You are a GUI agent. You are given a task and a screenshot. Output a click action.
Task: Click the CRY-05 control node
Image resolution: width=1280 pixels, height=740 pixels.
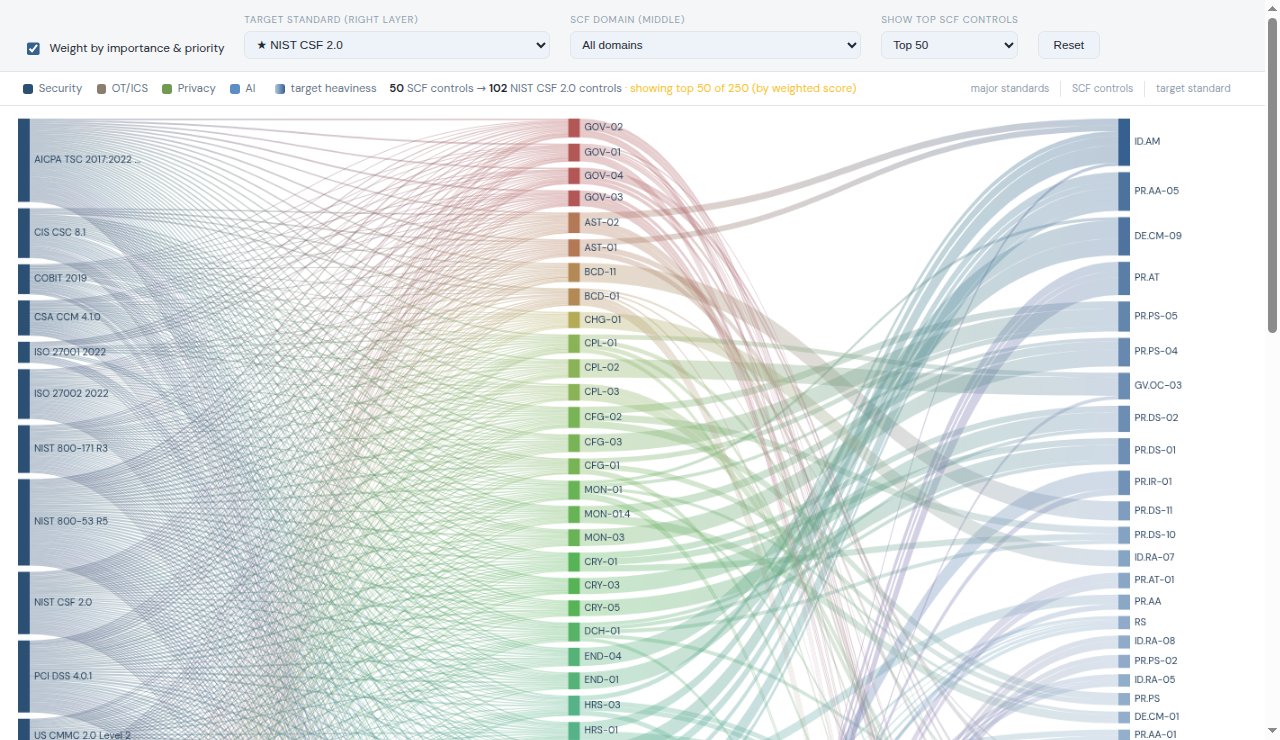tap(574, 608)
